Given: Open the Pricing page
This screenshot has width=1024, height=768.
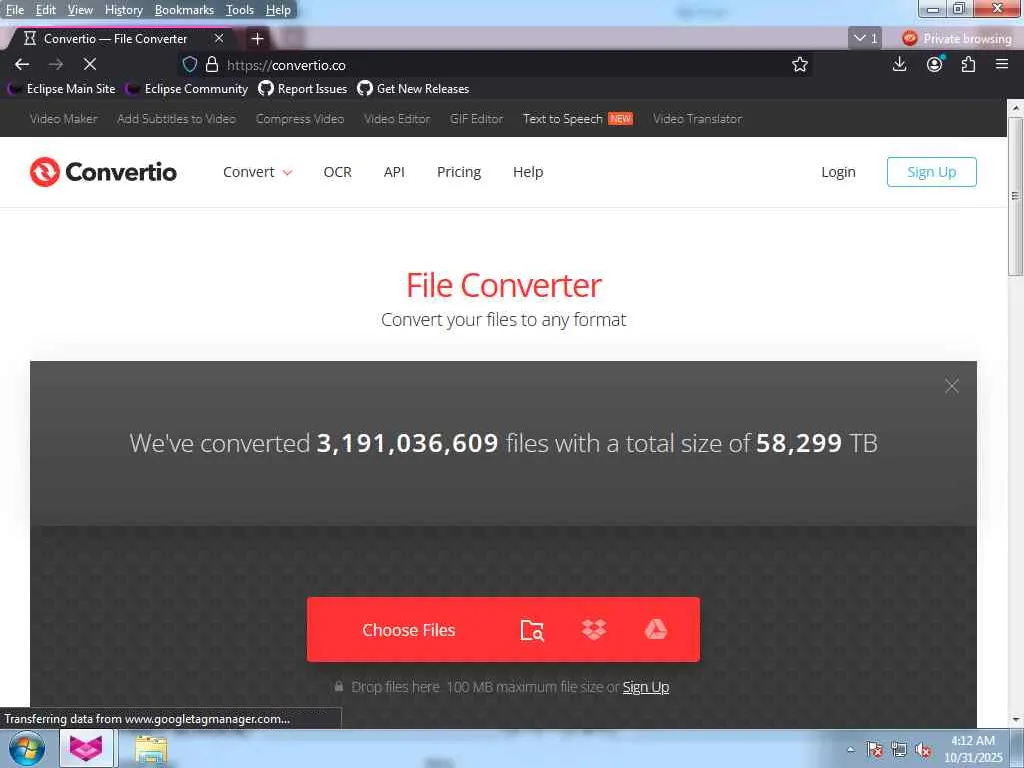Looking at the screenshot, I should click(458, 172).
